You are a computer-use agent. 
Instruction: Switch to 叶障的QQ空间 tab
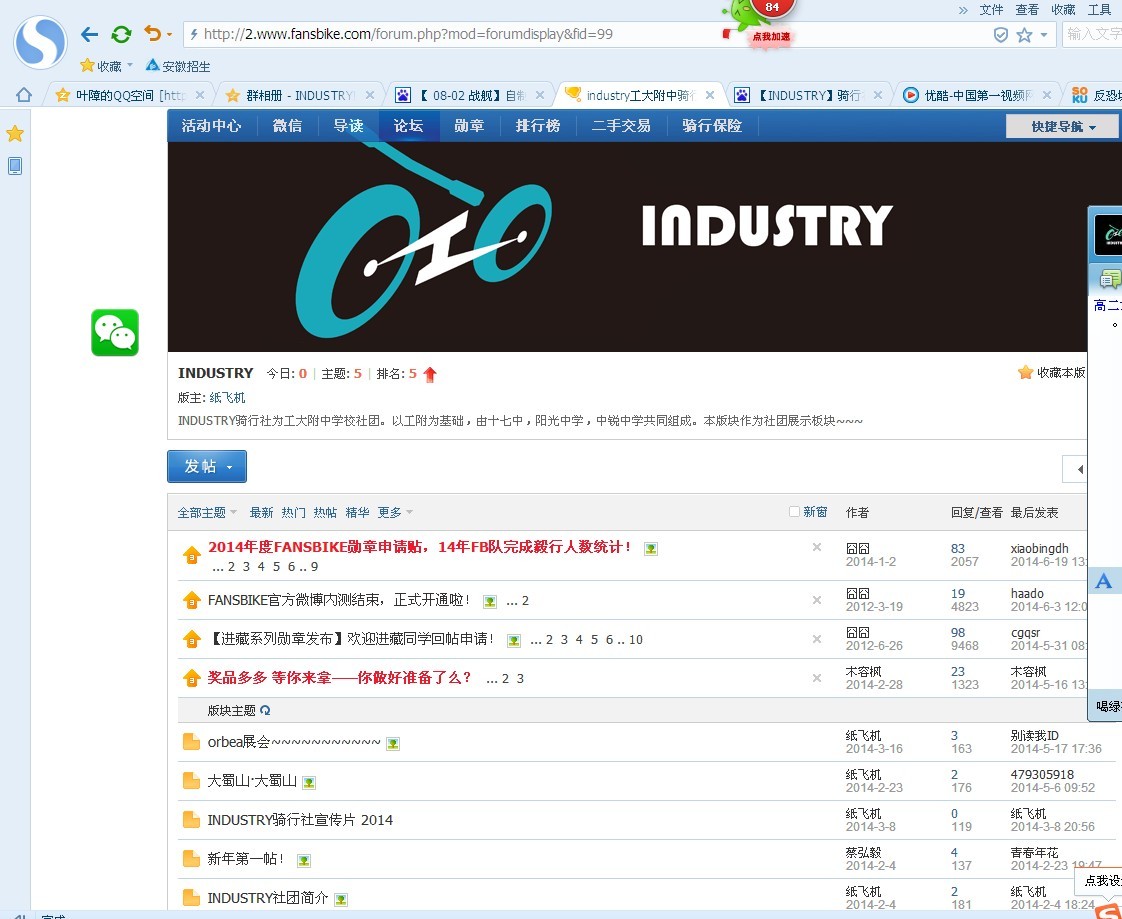tap(129, 95)
